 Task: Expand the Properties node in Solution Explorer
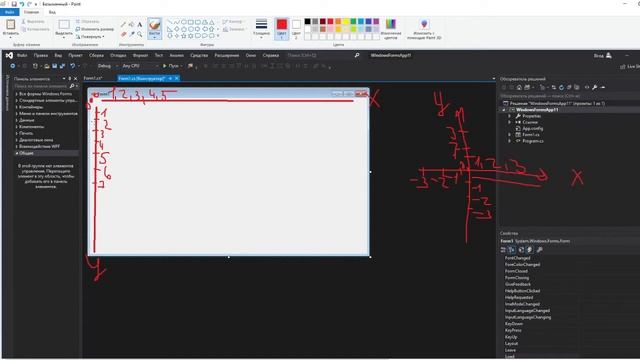(509, 116)
